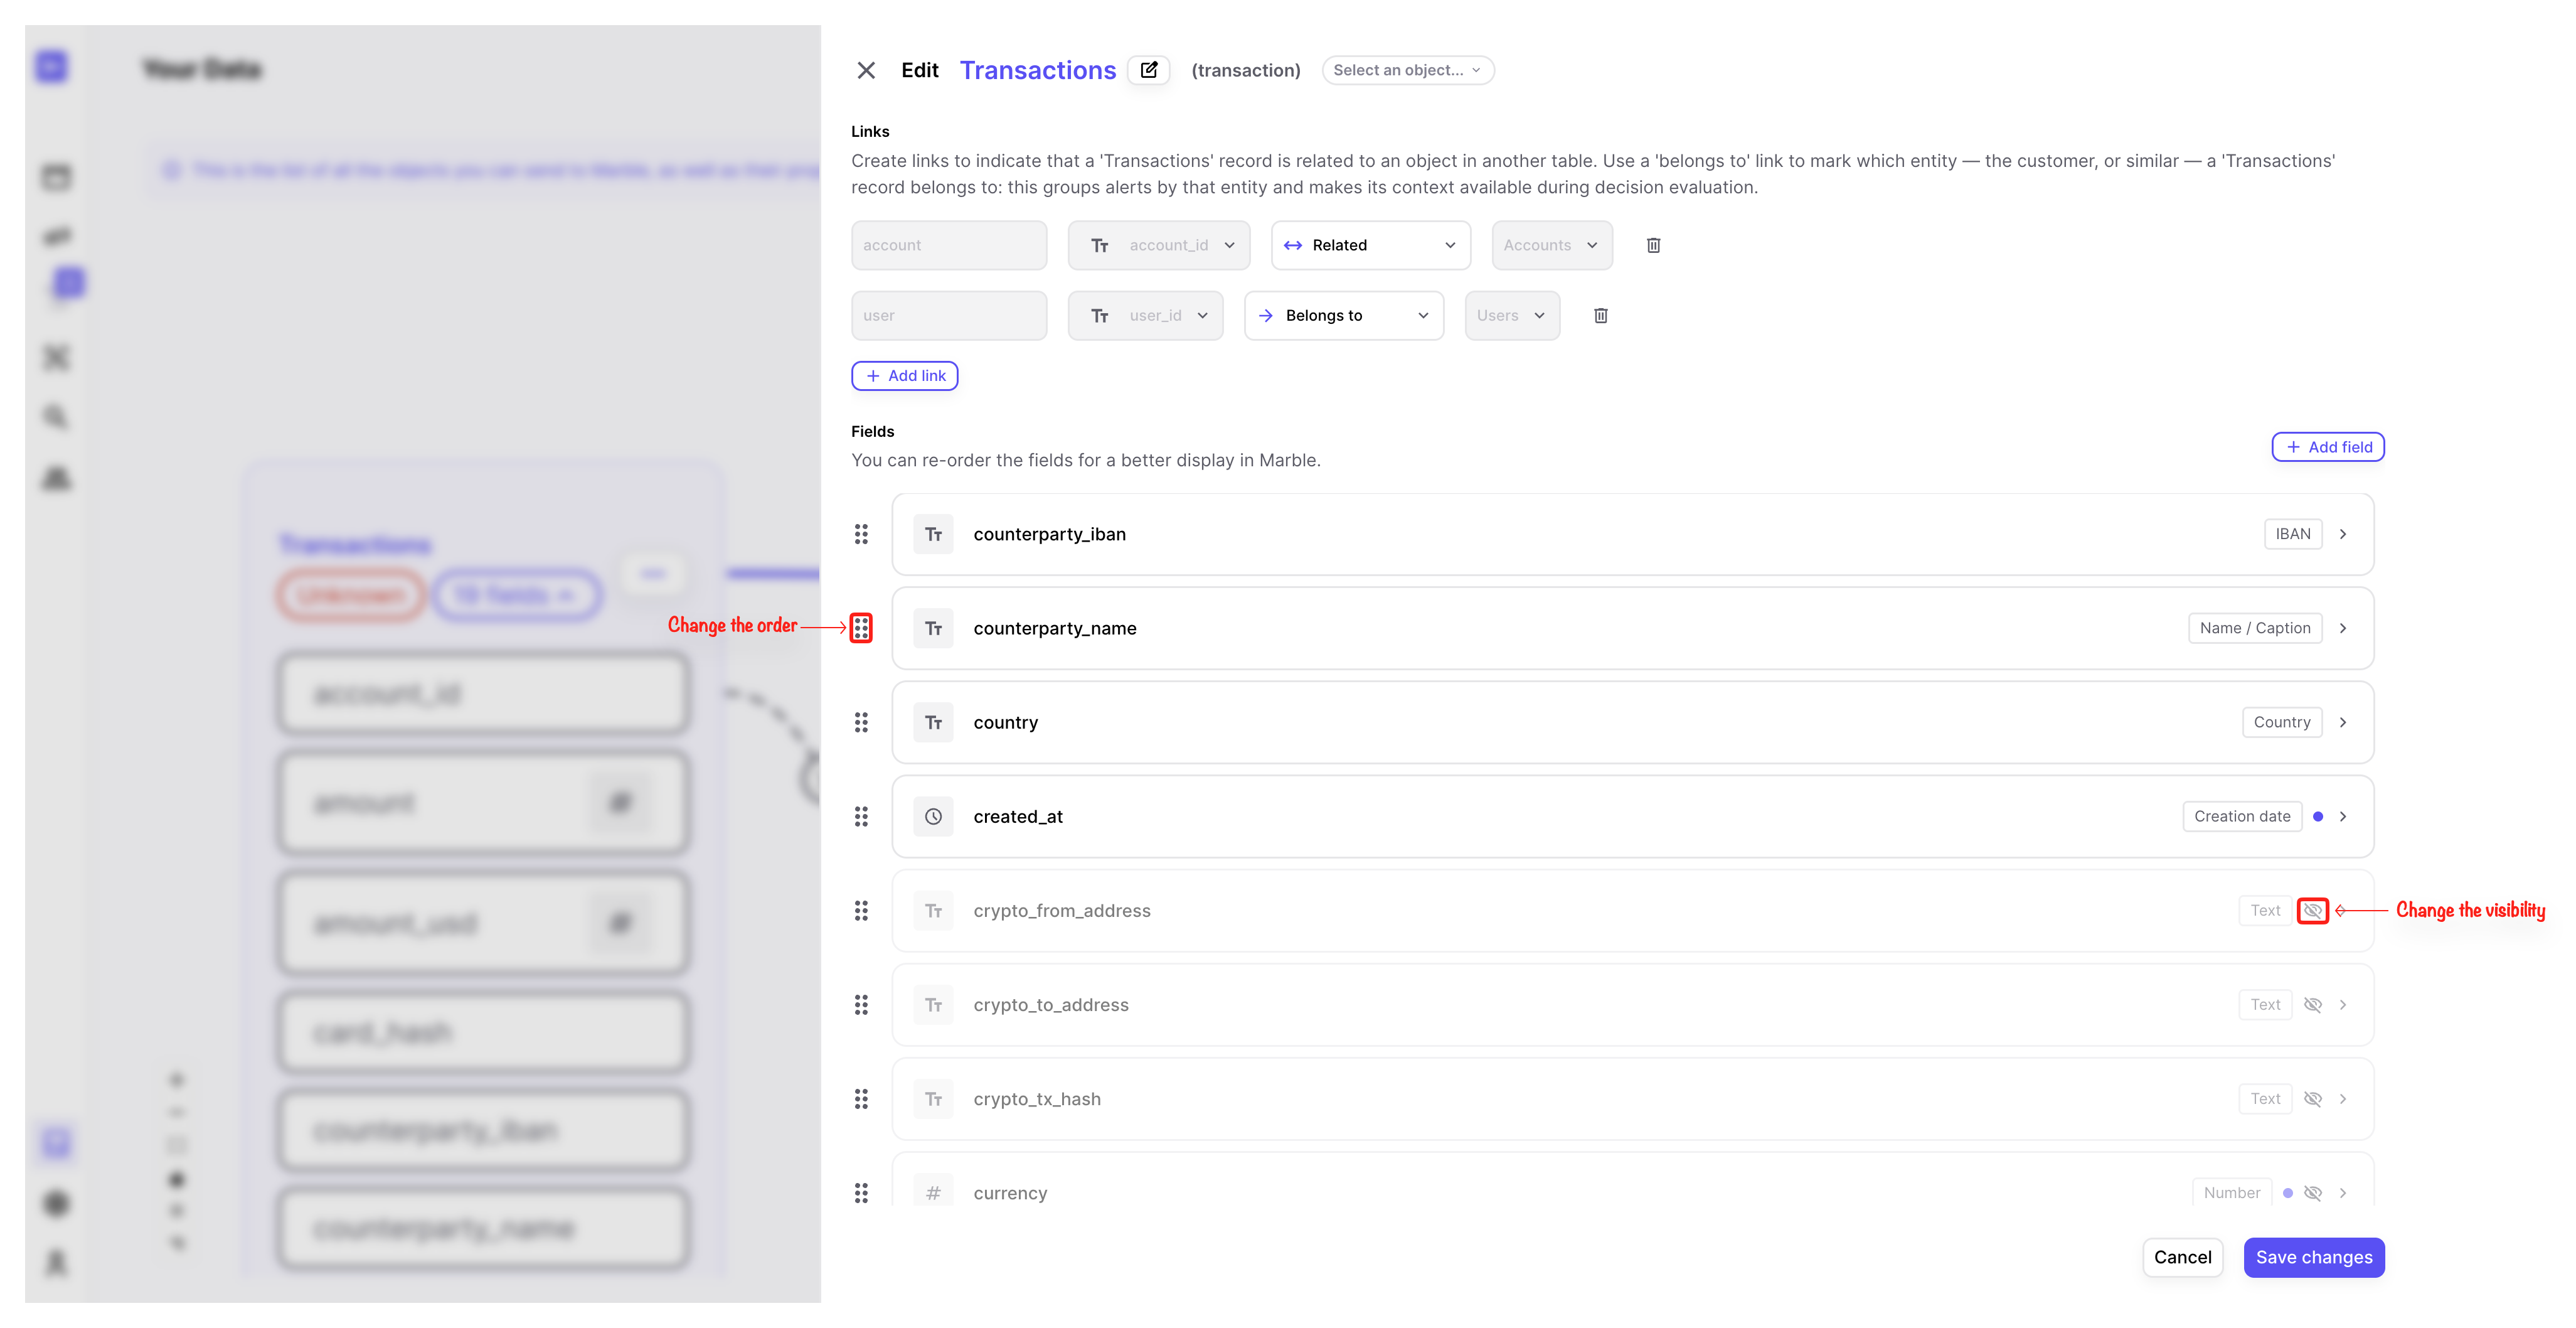
Task: Open the Related link type dropdown
Action: click(1370, 245)
